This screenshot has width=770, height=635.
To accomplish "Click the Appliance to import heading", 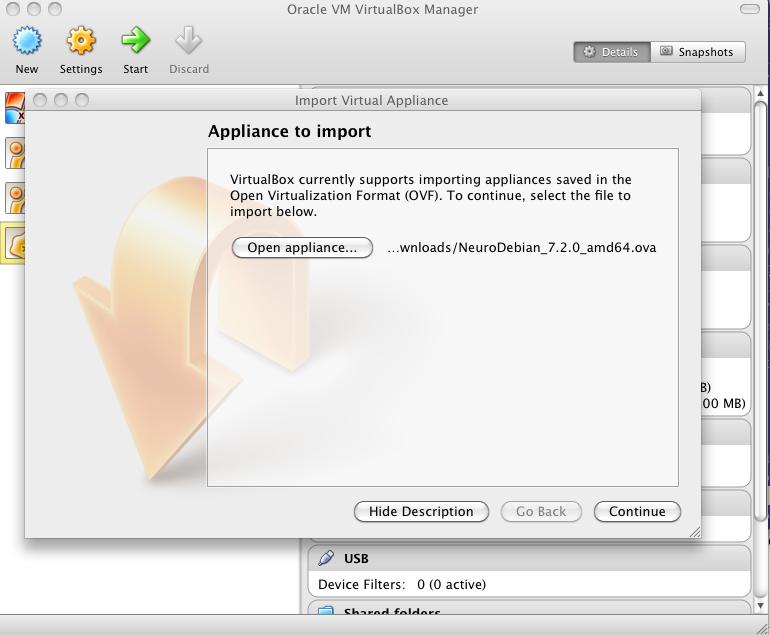I will pos(290,132).
